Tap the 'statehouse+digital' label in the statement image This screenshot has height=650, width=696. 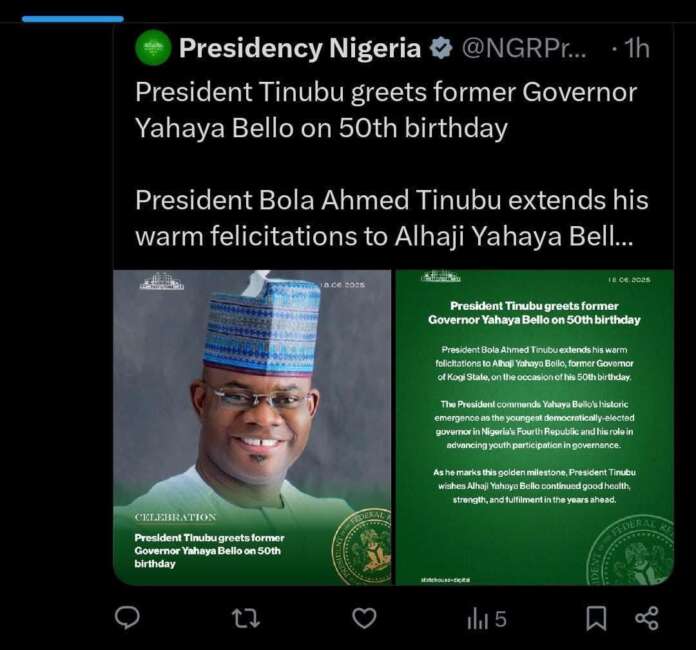439,575
